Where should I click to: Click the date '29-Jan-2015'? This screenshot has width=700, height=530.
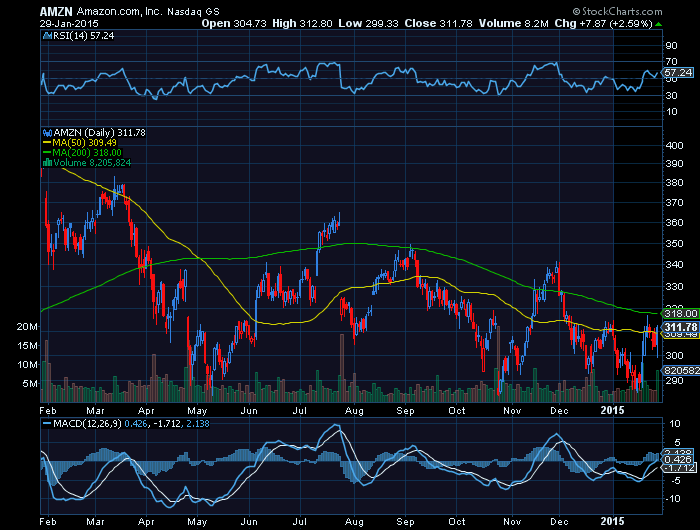pos(69,24)
